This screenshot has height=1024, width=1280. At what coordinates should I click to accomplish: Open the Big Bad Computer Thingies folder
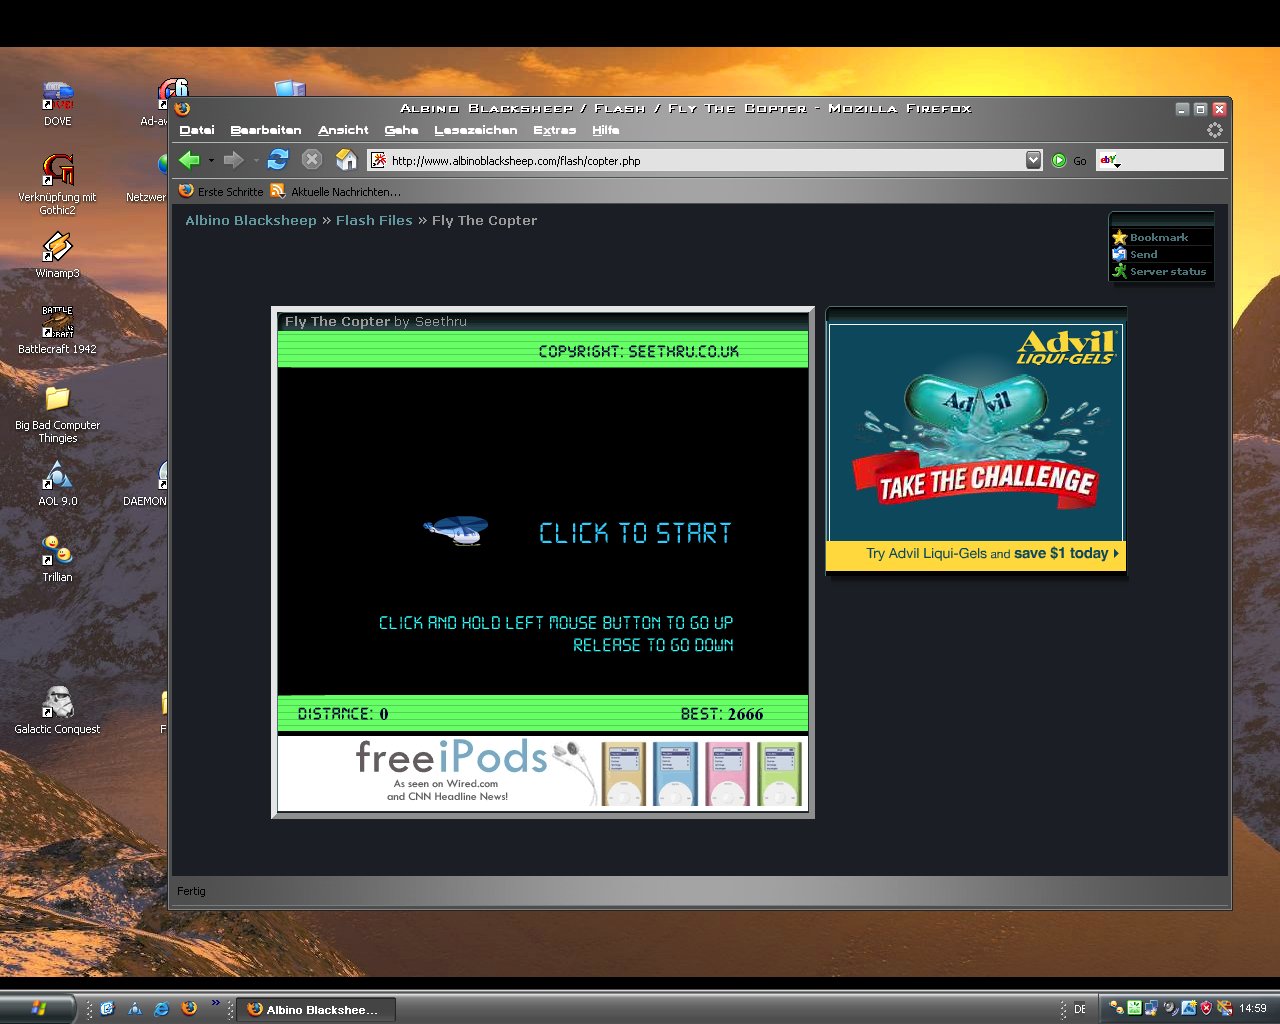[x=57, y=400]
